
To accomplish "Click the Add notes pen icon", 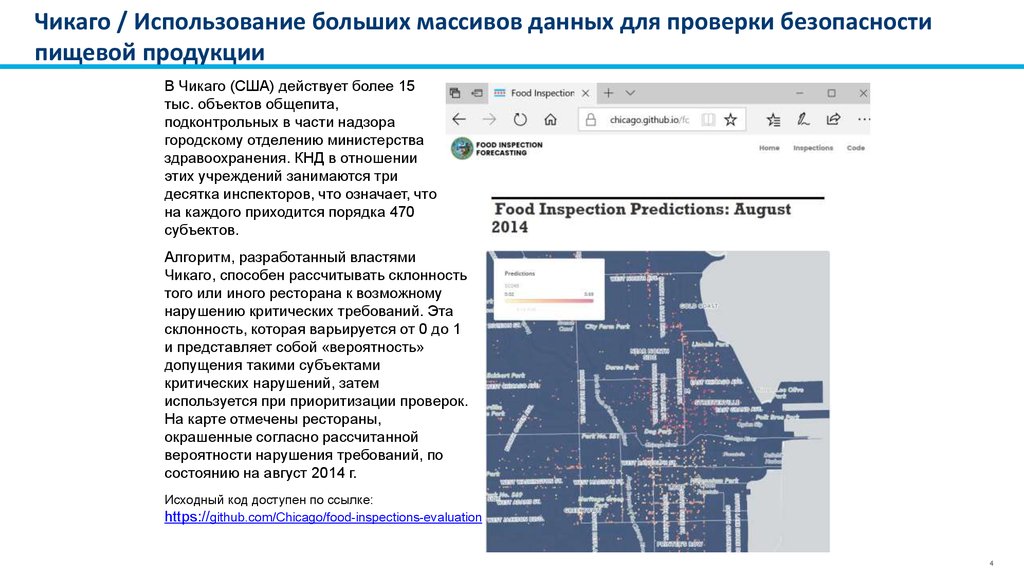I will click(803, 120).
